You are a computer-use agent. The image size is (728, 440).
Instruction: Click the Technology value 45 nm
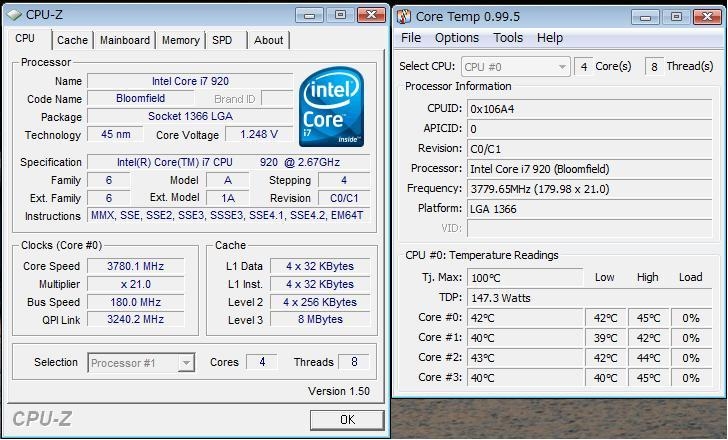coord(116,135)
